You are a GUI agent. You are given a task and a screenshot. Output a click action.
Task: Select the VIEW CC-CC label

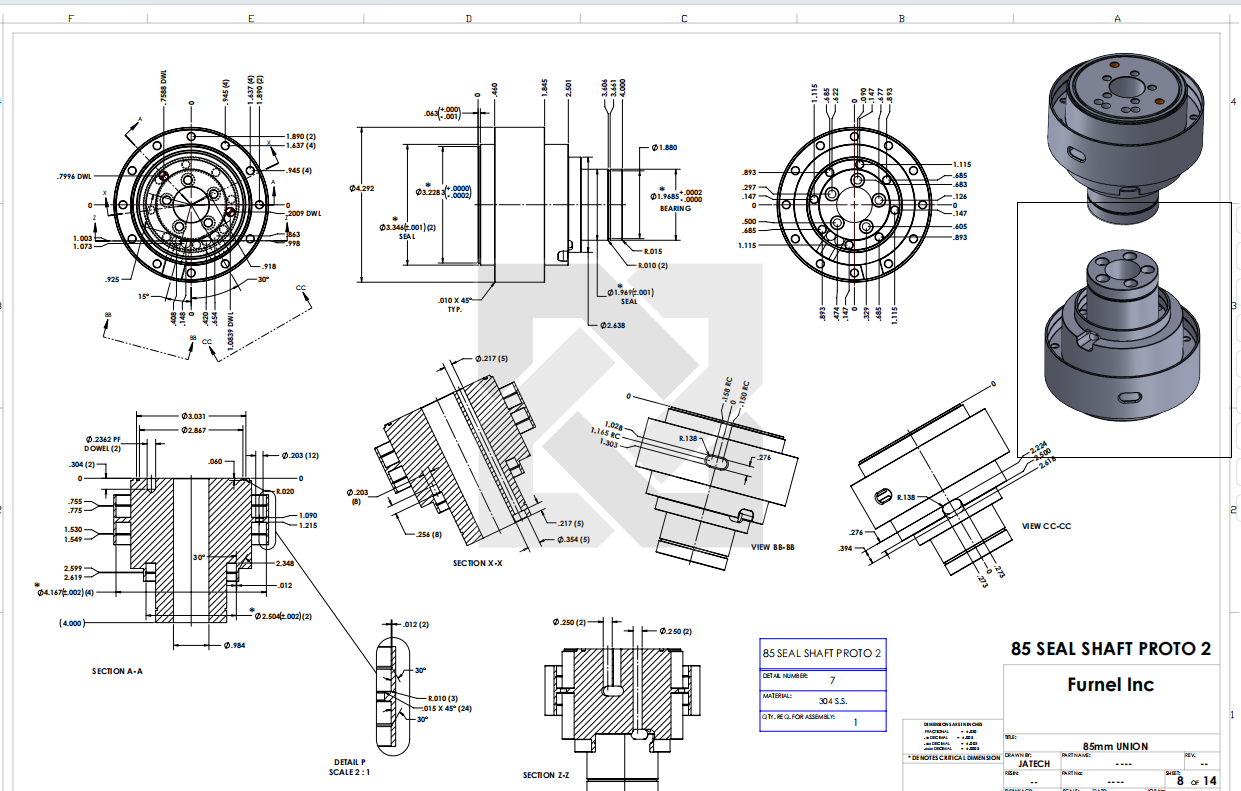click(1046, 526)
